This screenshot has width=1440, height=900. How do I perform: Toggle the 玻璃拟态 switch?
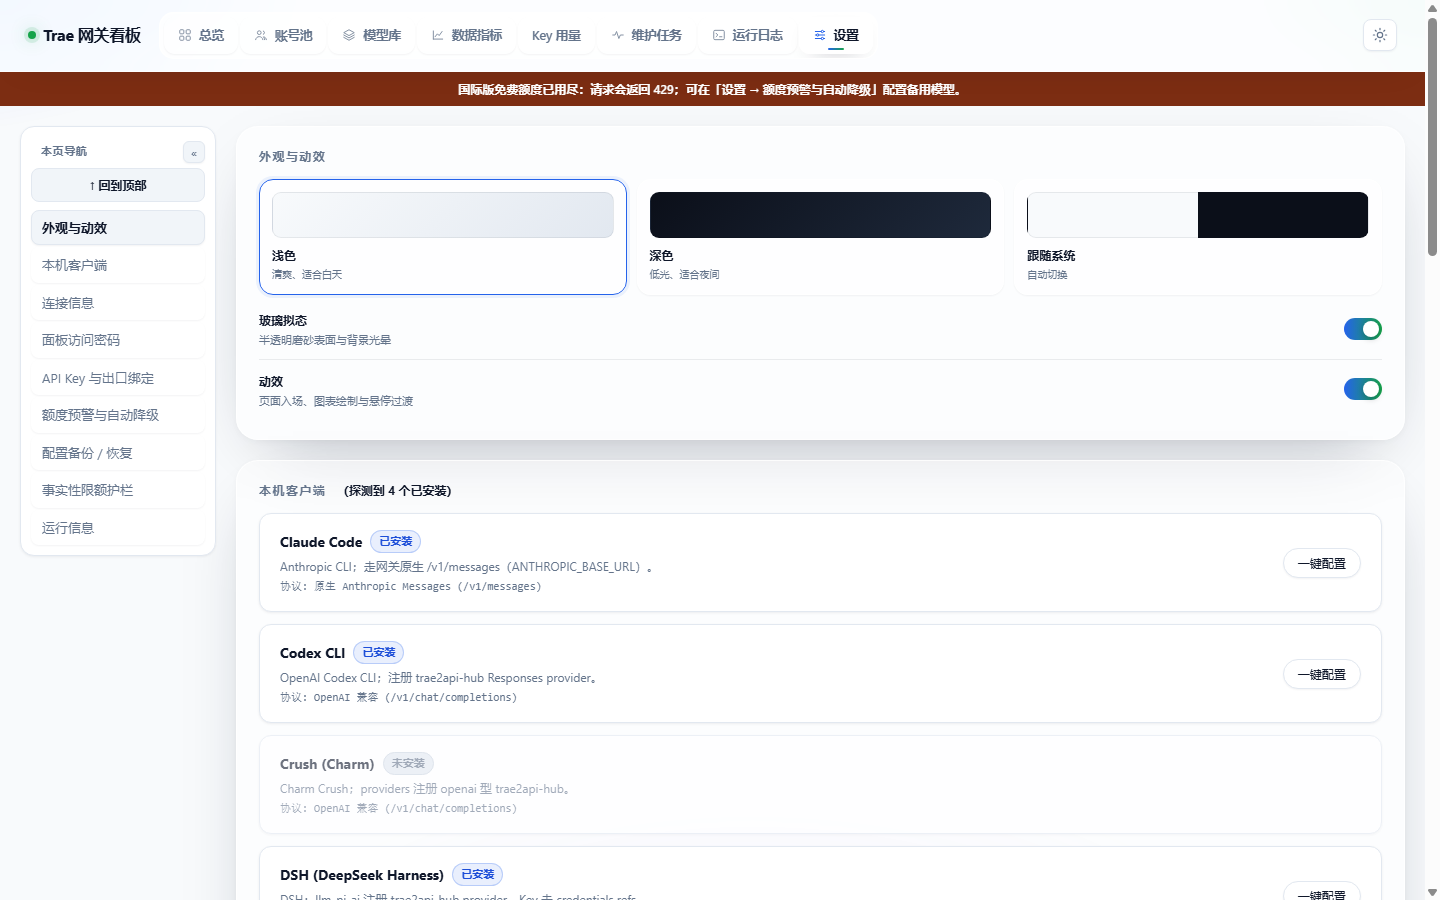coord(1362,329)
